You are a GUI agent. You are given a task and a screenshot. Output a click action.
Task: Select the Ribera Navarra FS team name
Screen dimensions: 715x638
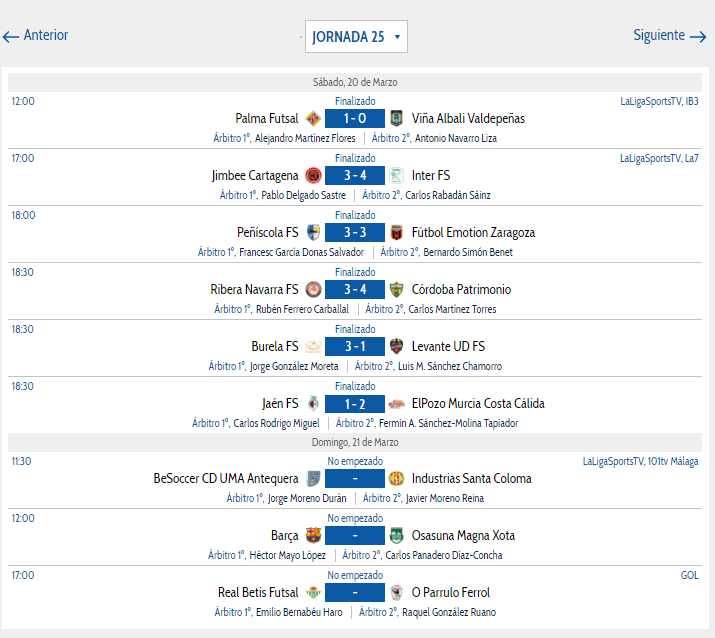click(x=254, y=290)
